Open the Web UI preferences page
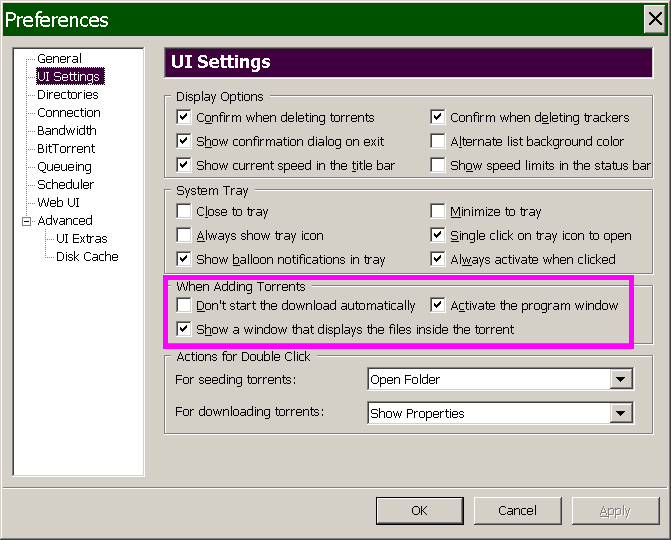The height and width of the screenshot is (540, 671). [x=58, y=203]
